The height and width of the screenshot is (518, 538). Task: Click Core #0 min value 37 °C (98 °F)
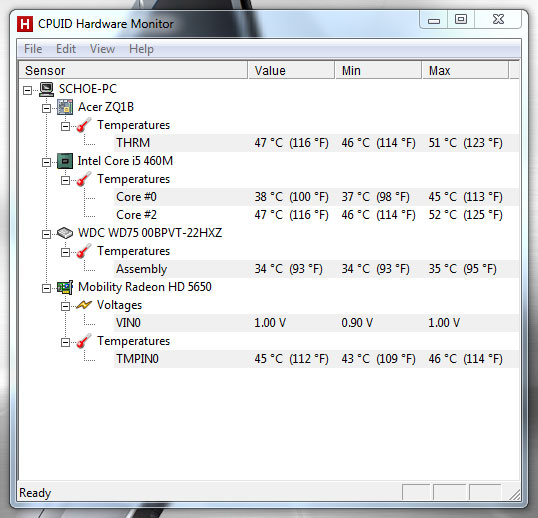coord(375,197)
